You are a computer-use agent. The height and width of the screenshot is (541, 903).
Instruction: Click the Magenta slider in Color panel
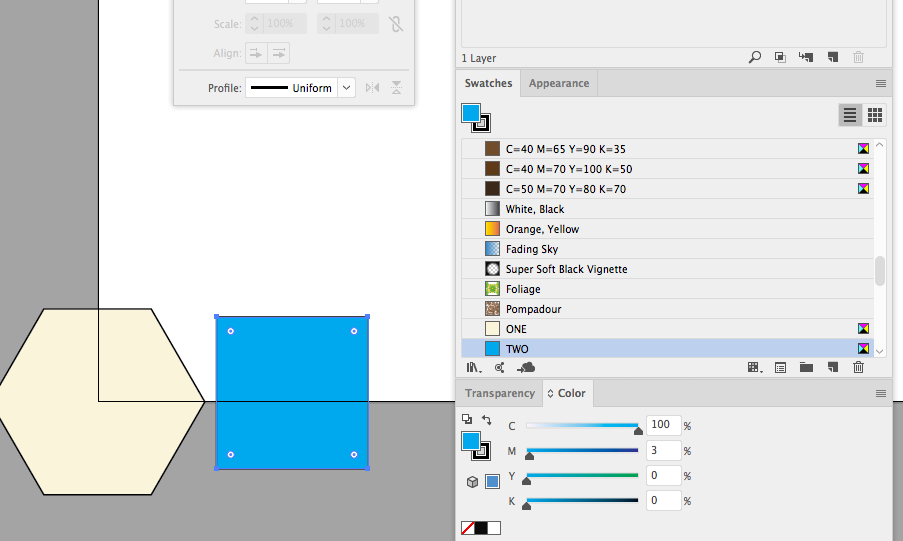click(582, 451)
